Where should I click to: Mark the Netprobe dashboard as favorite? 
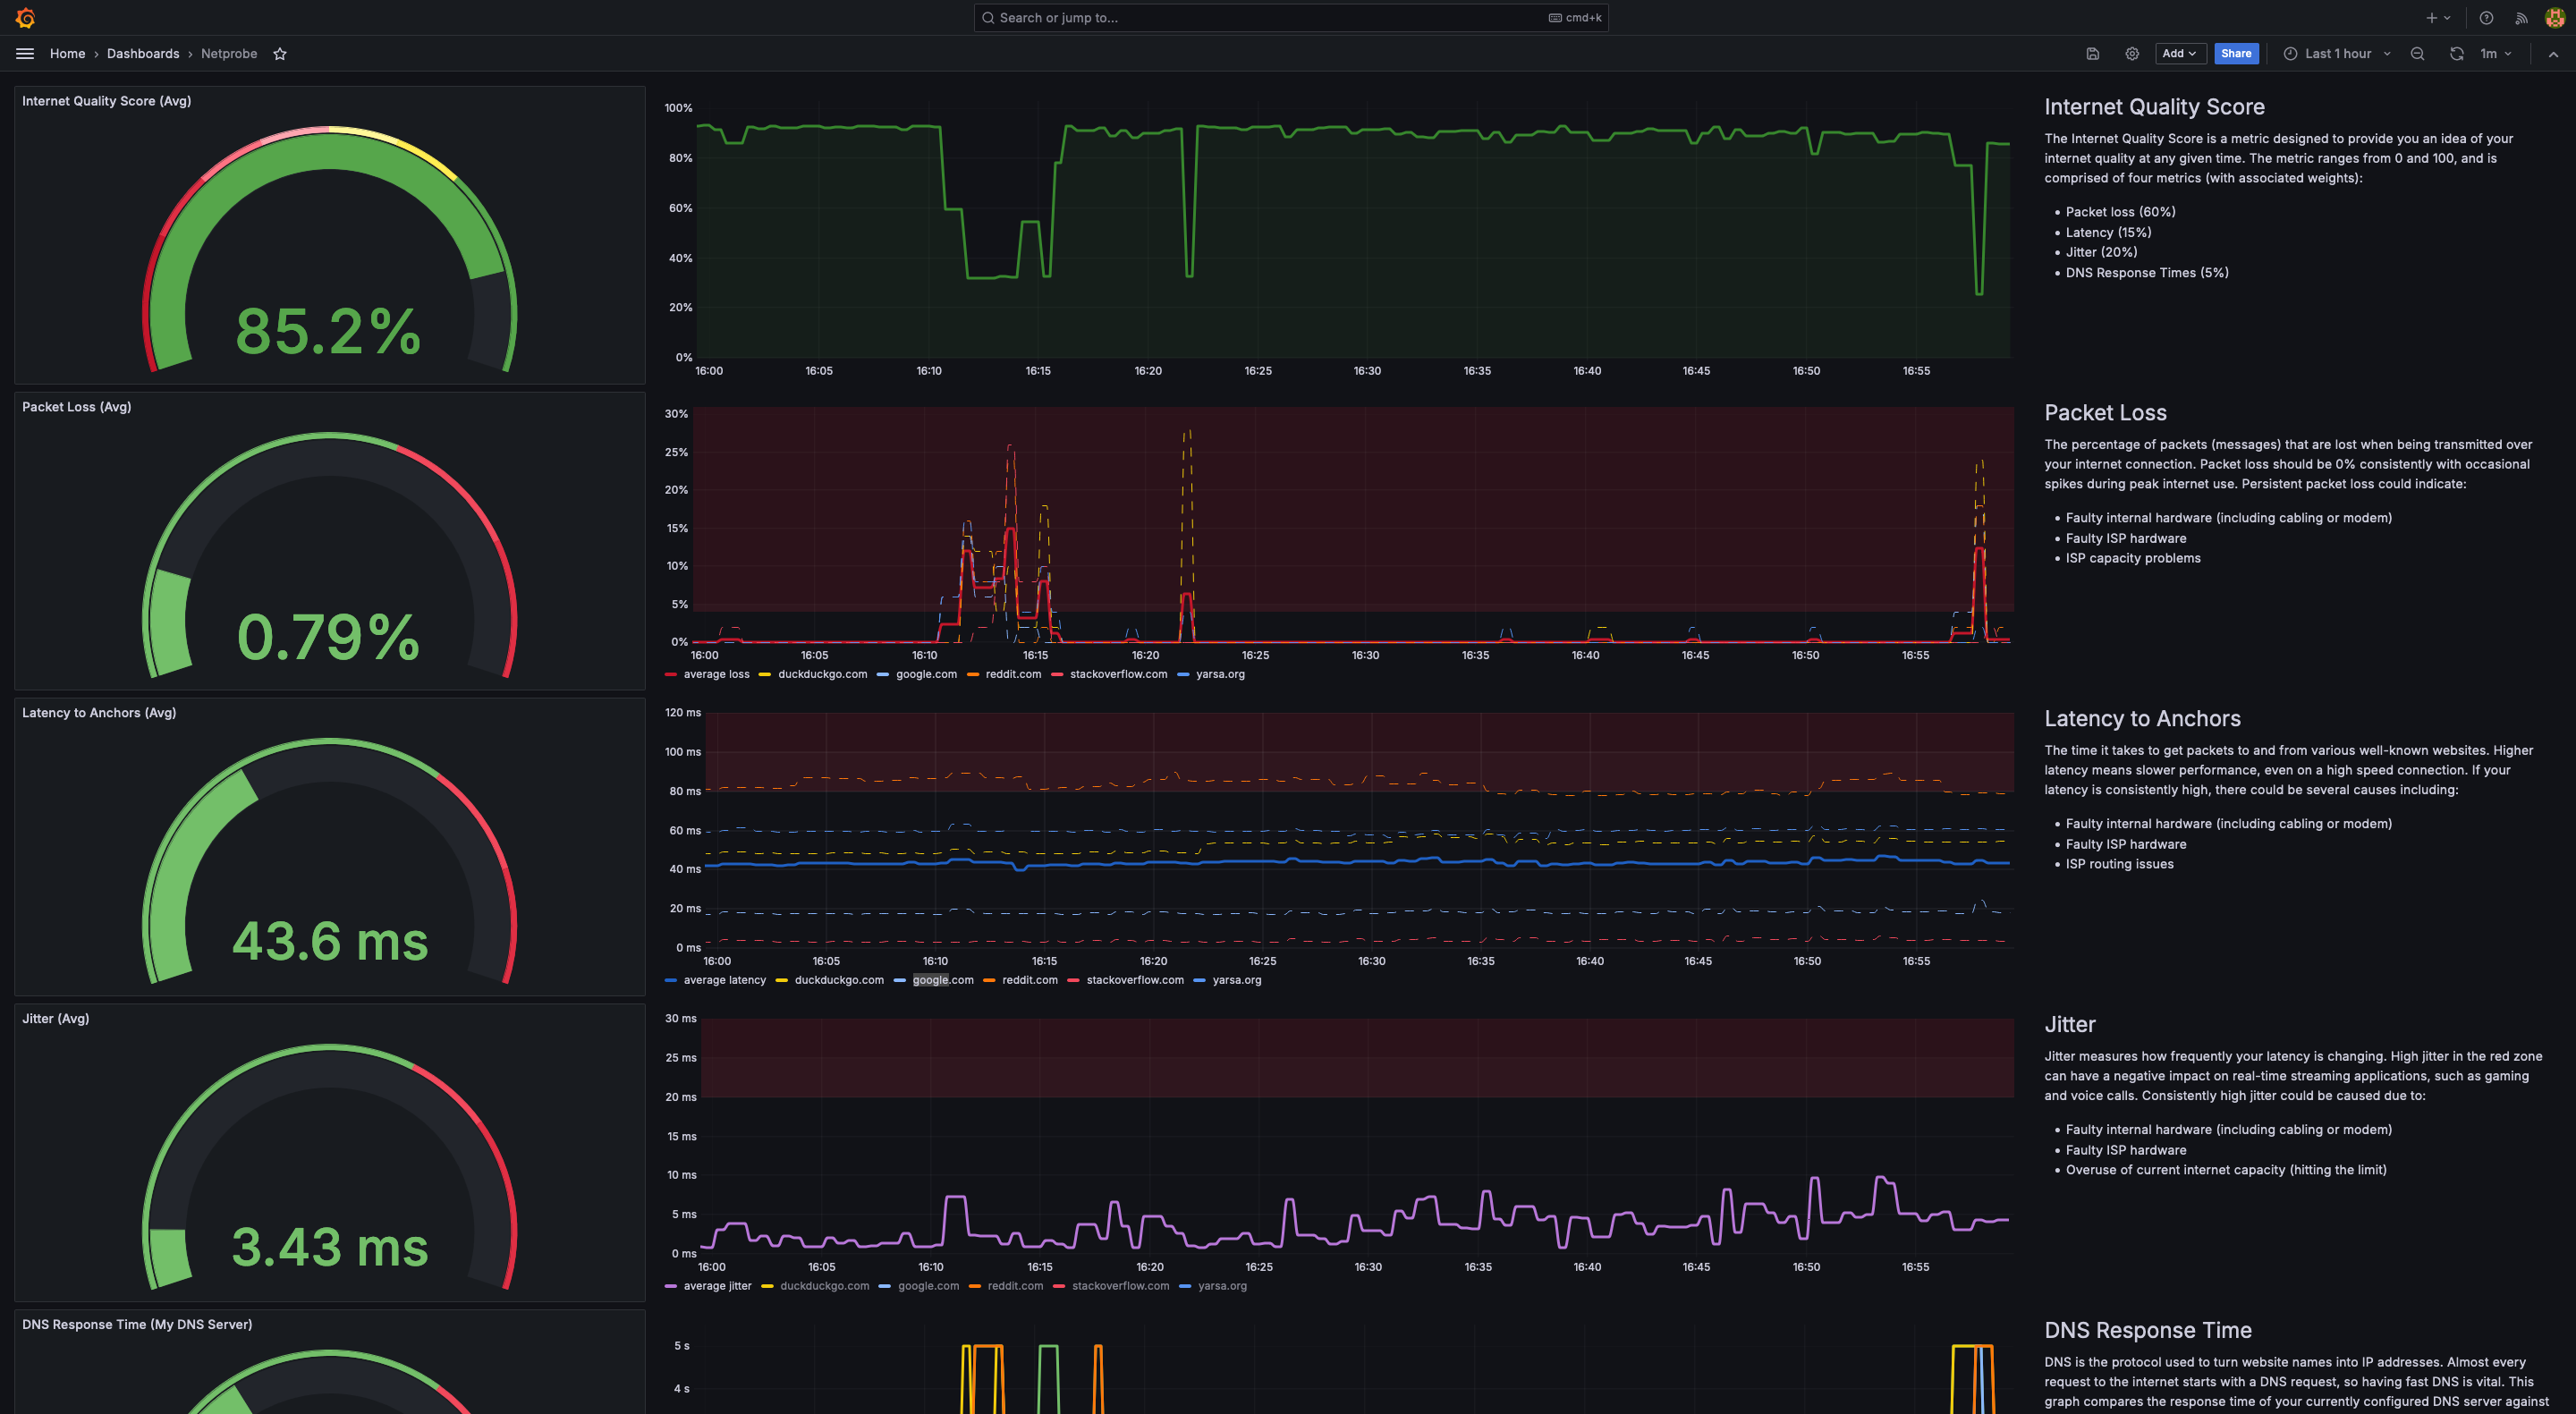(280, 53)
